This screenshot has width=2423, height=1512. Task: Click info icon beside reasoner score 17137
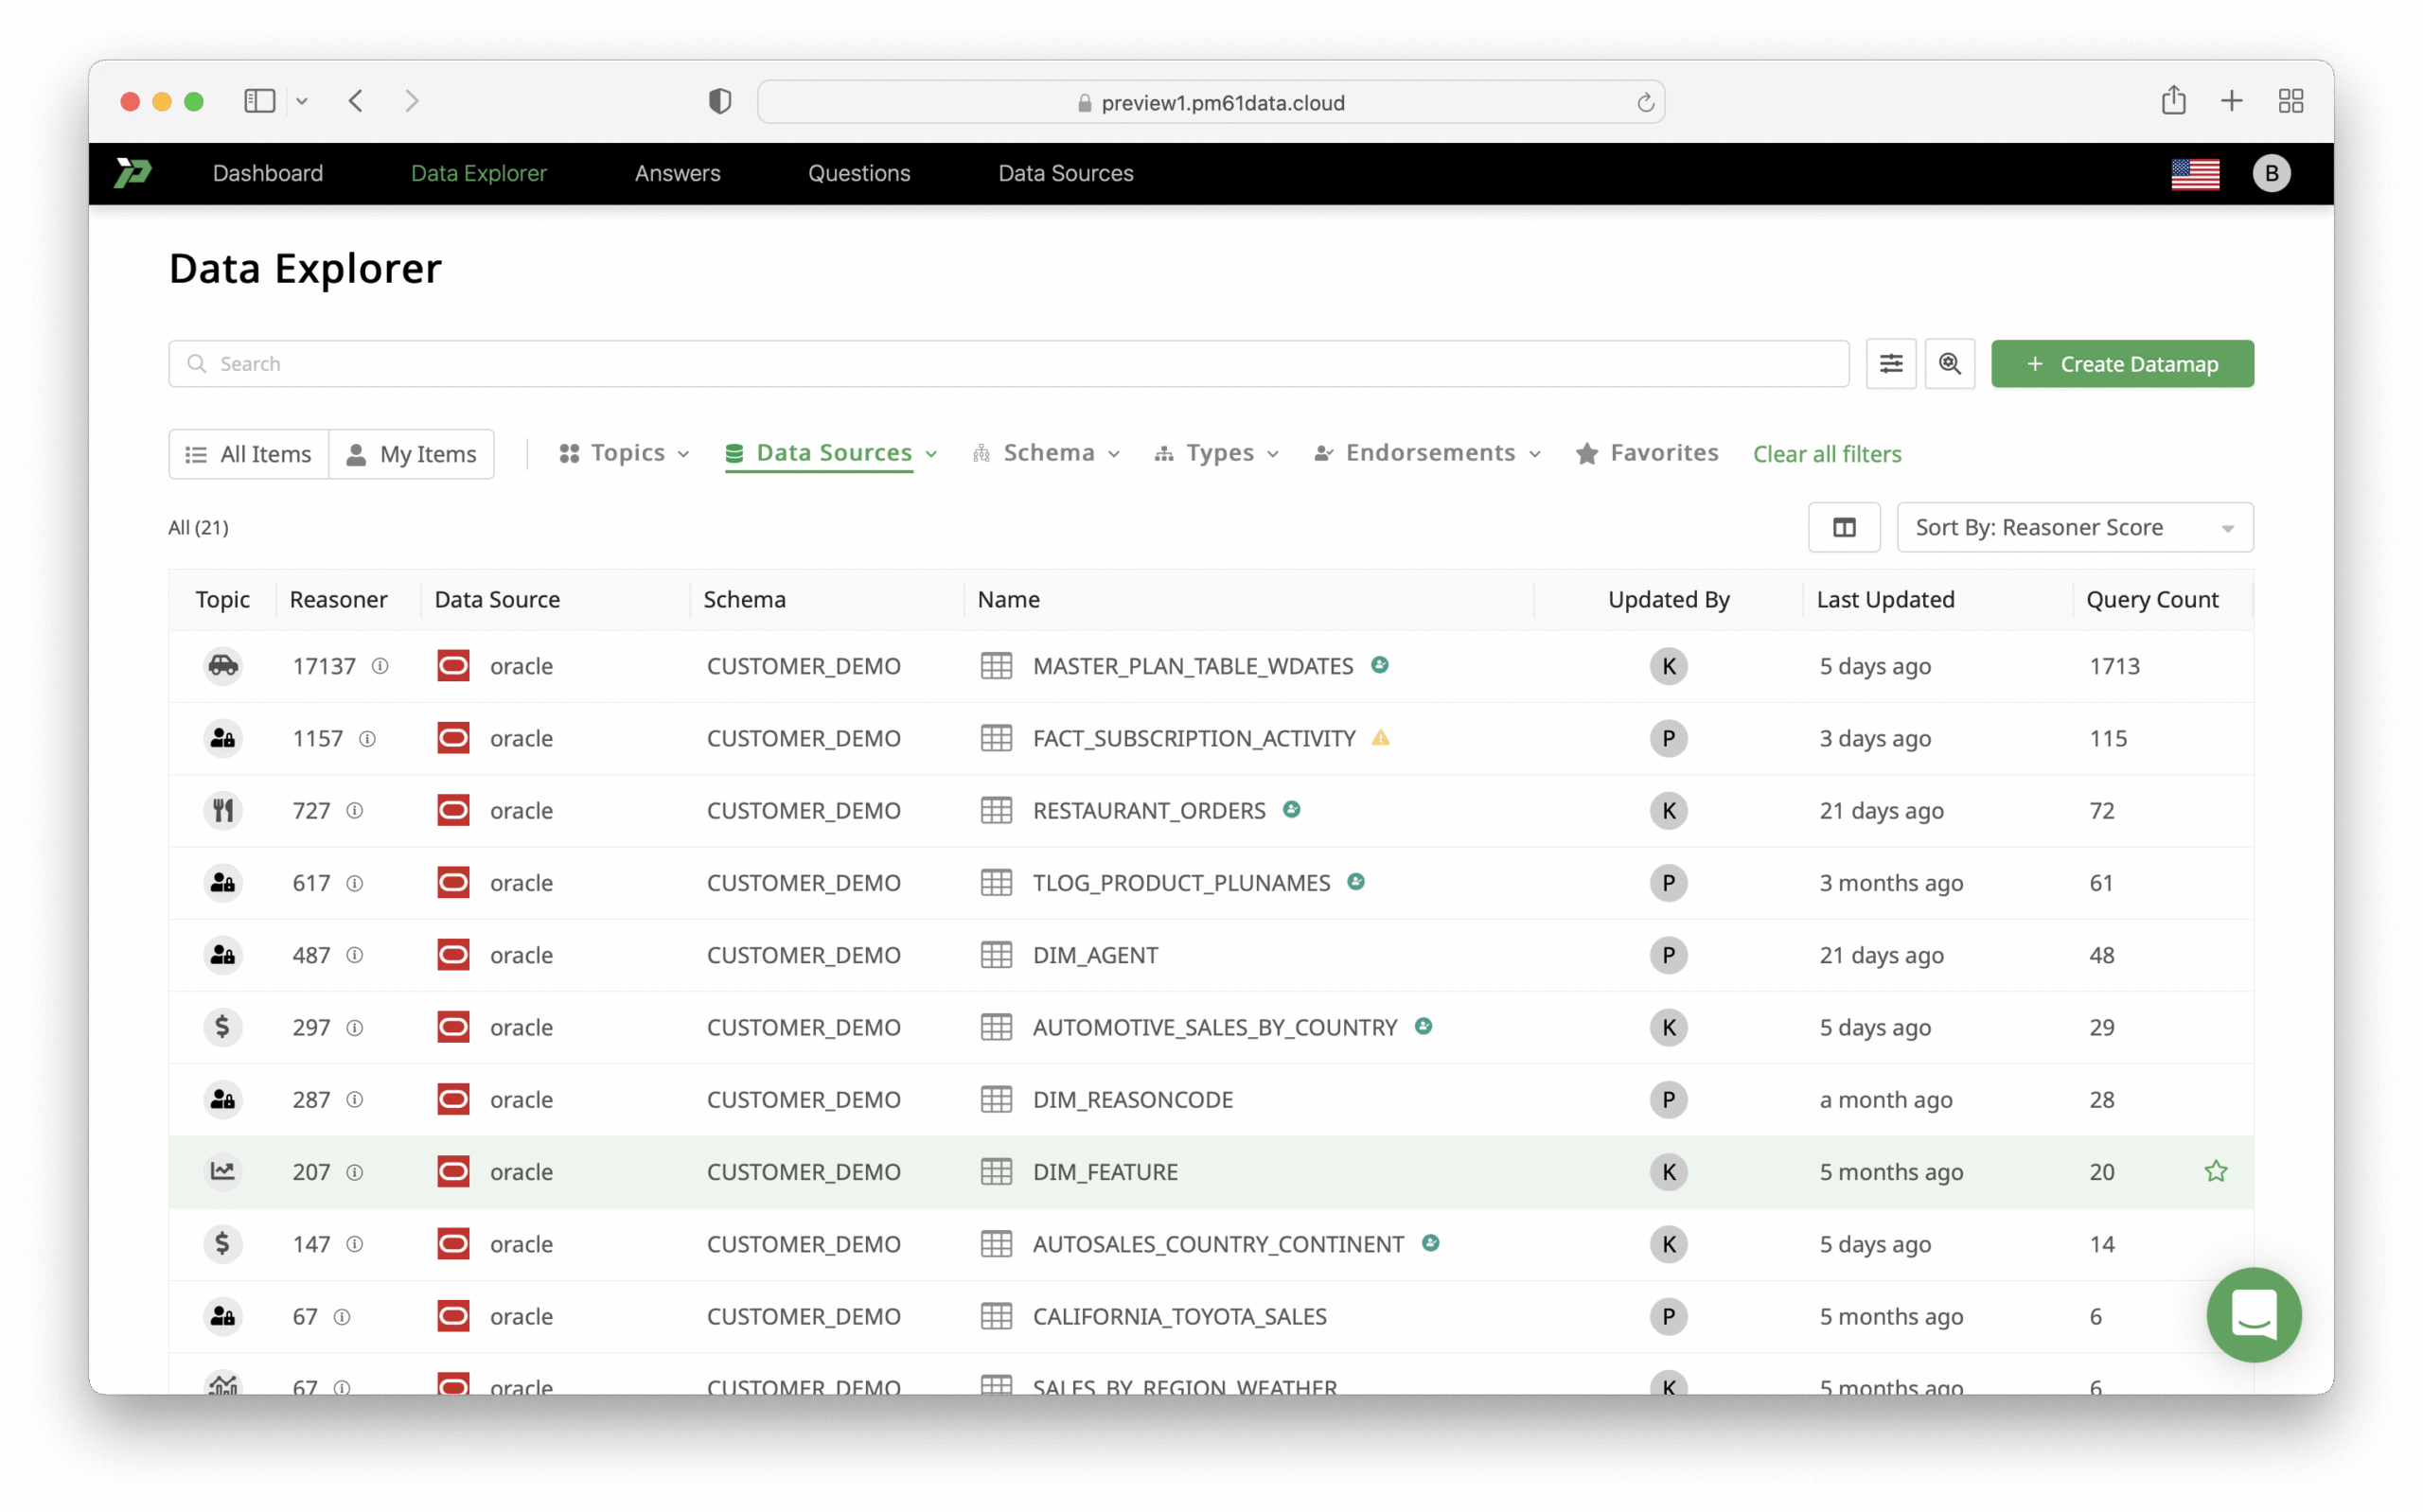[x=380, y=666]
